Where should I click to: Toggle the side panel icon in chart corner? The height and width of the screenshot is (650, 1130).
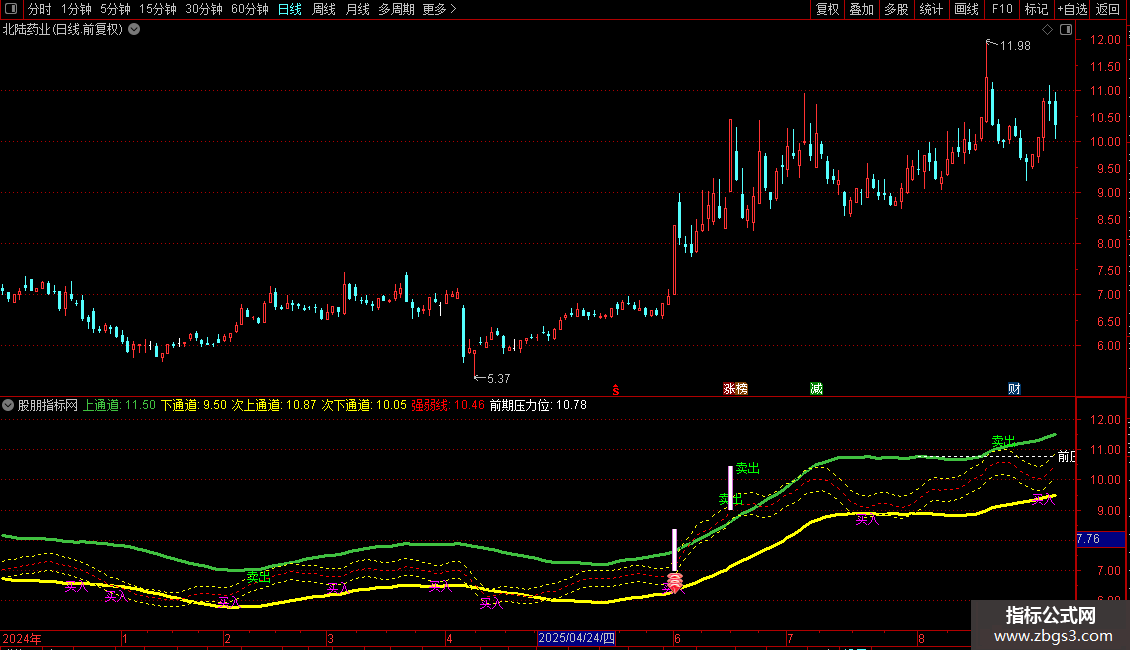[1066, 30]
